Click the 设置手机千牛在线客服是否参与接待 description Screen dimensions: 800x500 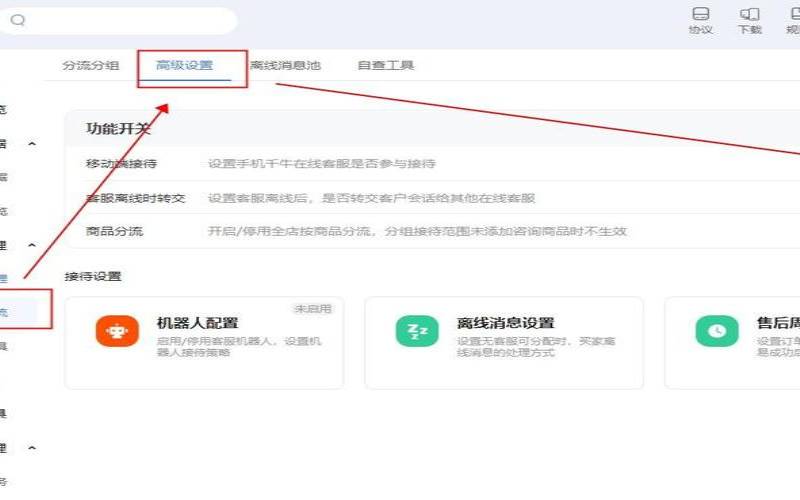click(x=321, y=164)
